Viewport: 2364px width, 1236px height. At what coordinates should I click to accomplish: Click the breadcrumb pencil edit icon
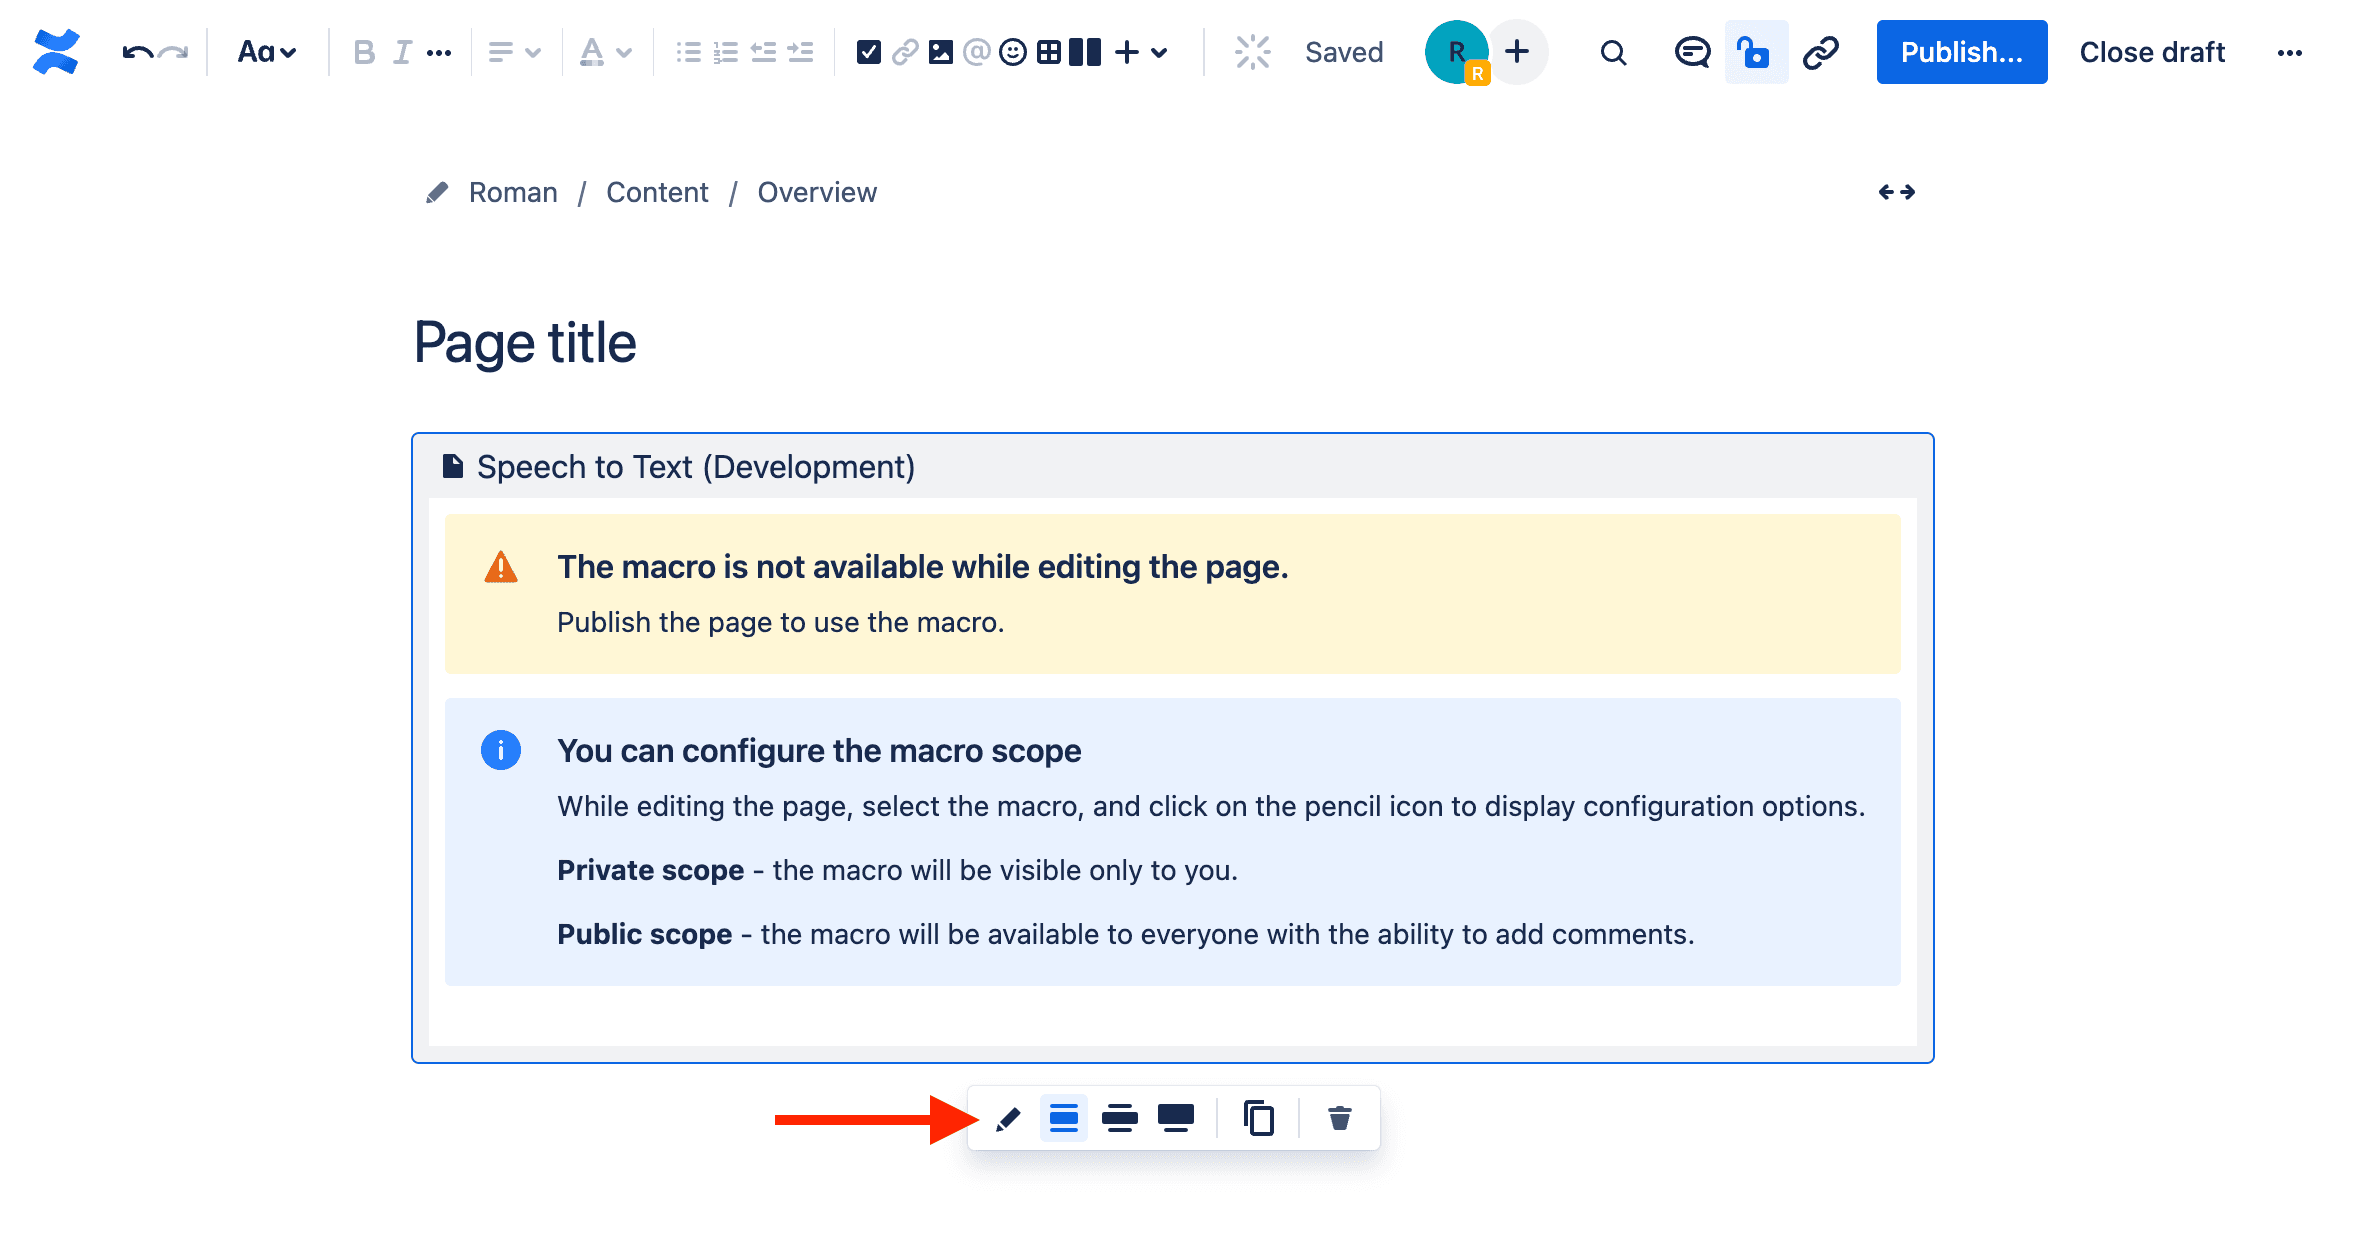[x=437, y=192]
